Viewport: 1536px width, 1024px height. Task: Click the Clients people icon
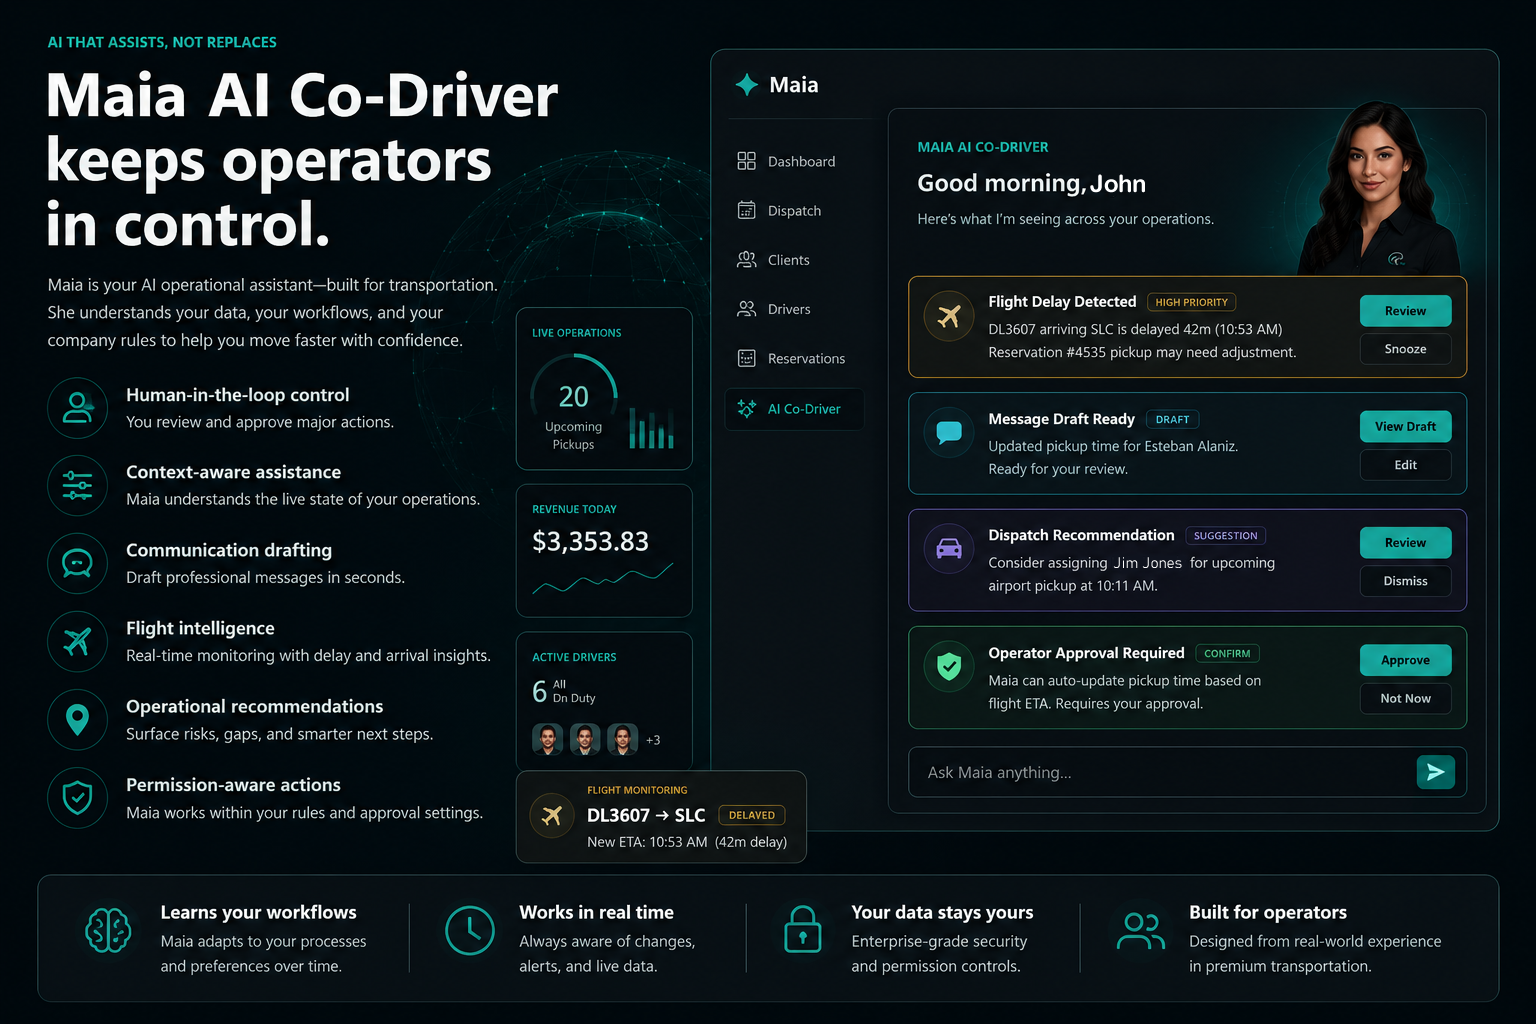coord(746,260)
